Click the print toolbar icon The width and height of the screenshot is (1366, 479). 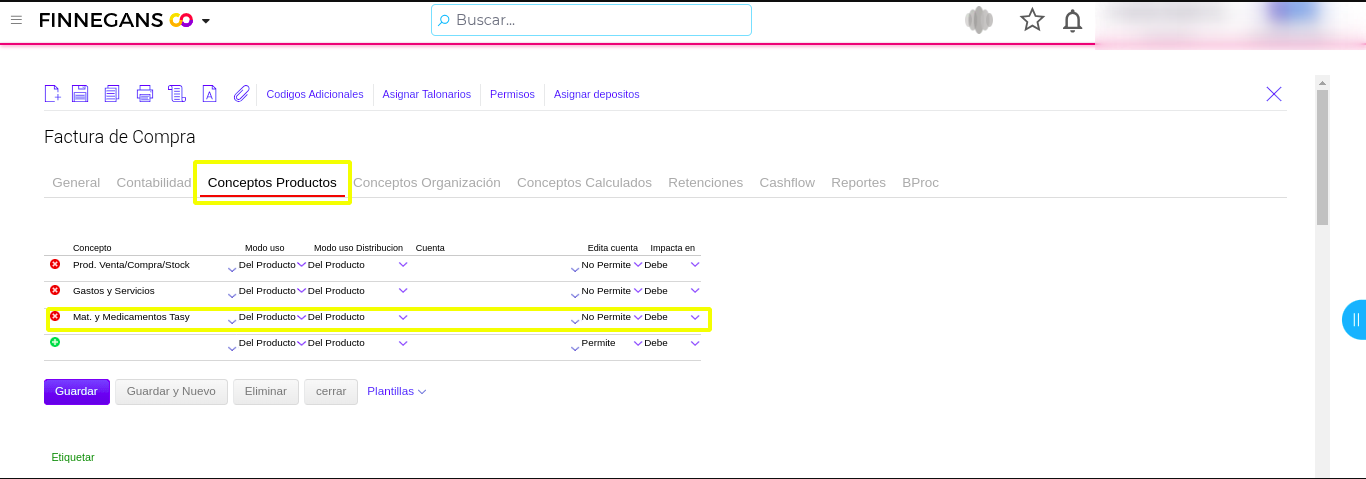pyautogui.click(x=145, y=94)
